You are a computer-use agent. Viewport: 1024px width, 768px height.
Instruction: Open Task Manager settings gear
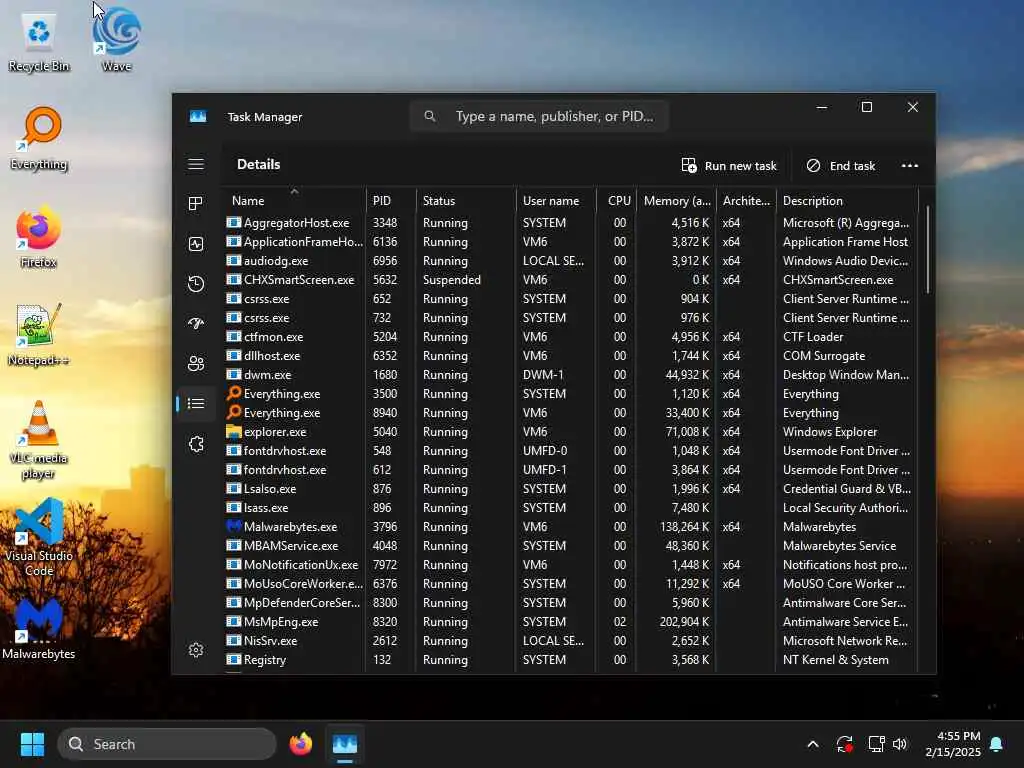click(196, 650)
